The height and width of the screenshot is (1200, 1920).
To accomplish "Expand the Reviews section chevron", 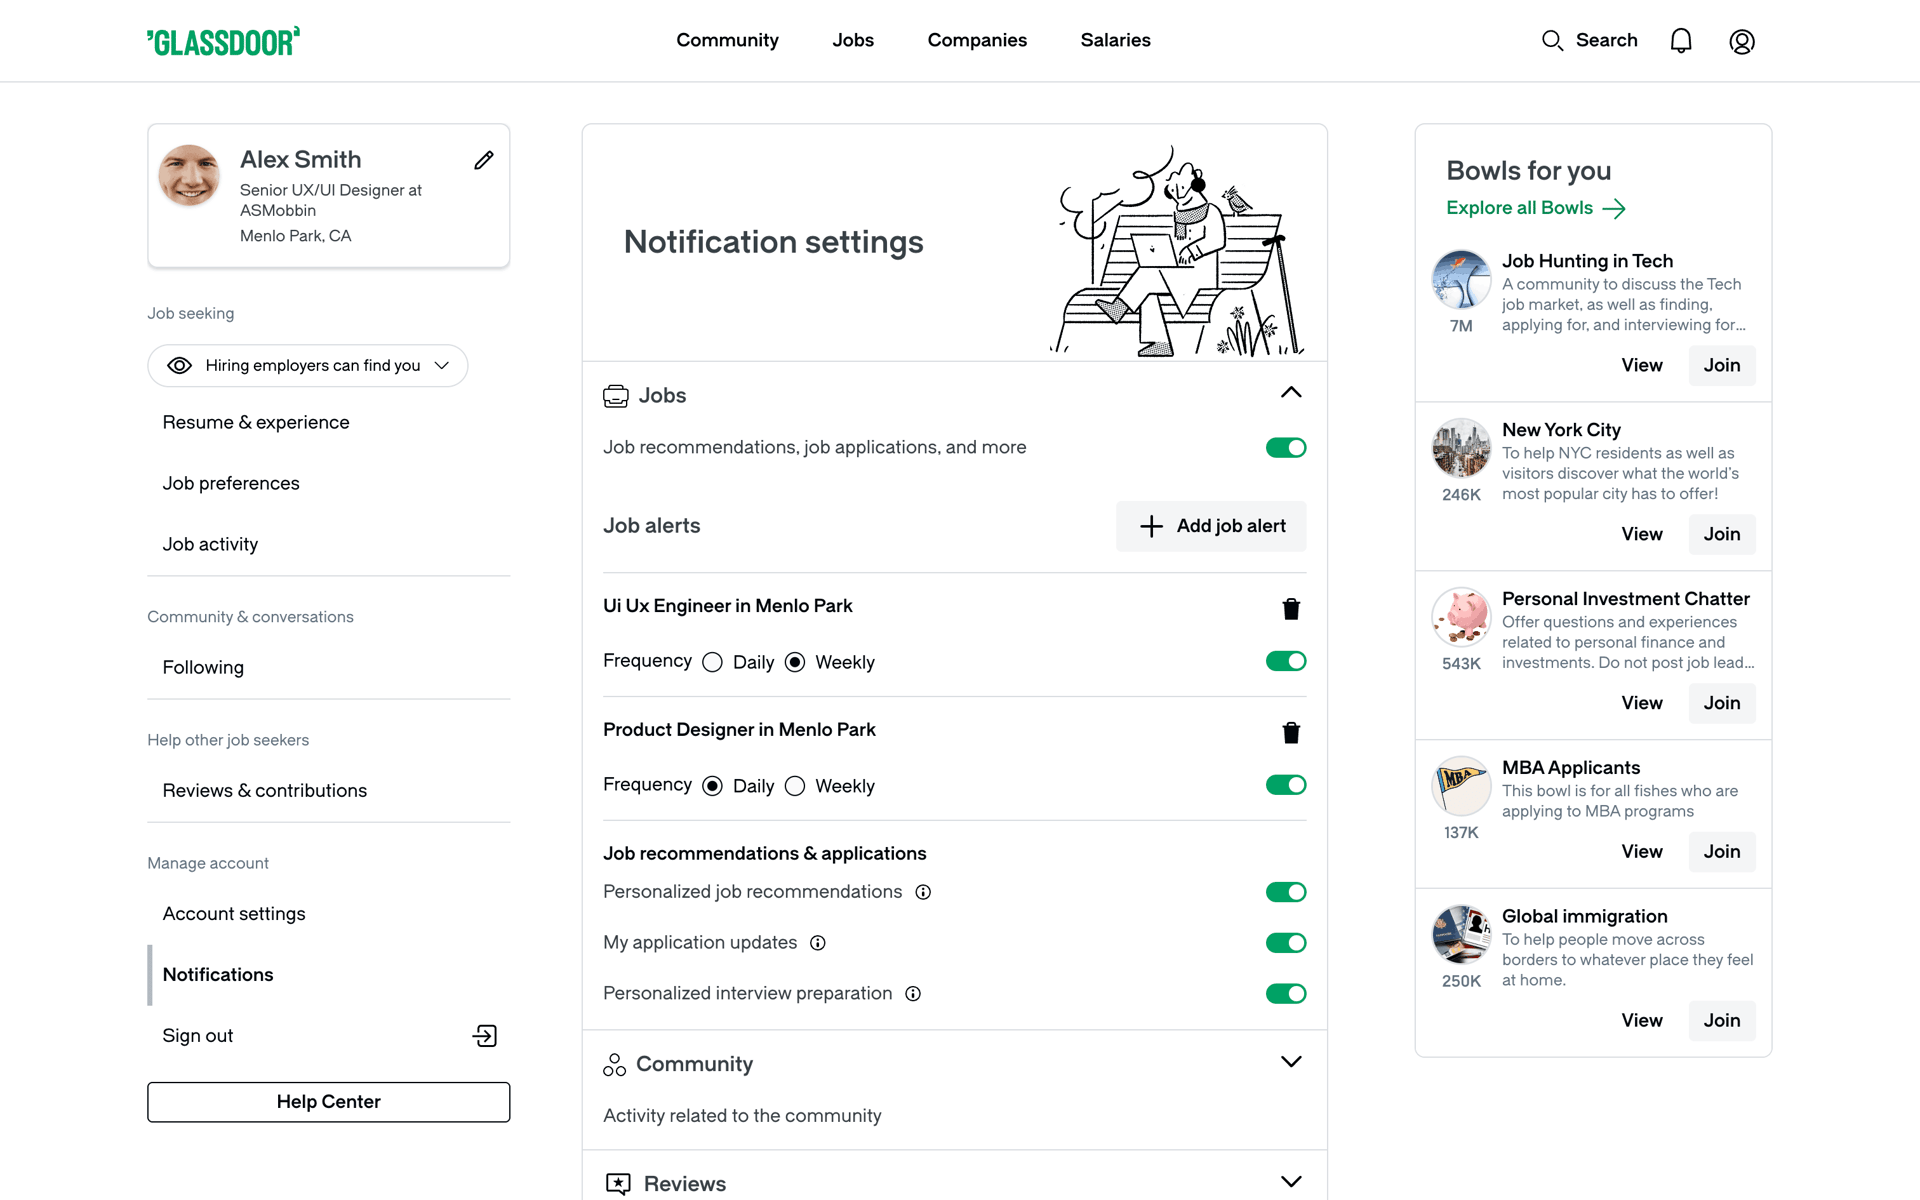I will (x=1291, y=1182).
